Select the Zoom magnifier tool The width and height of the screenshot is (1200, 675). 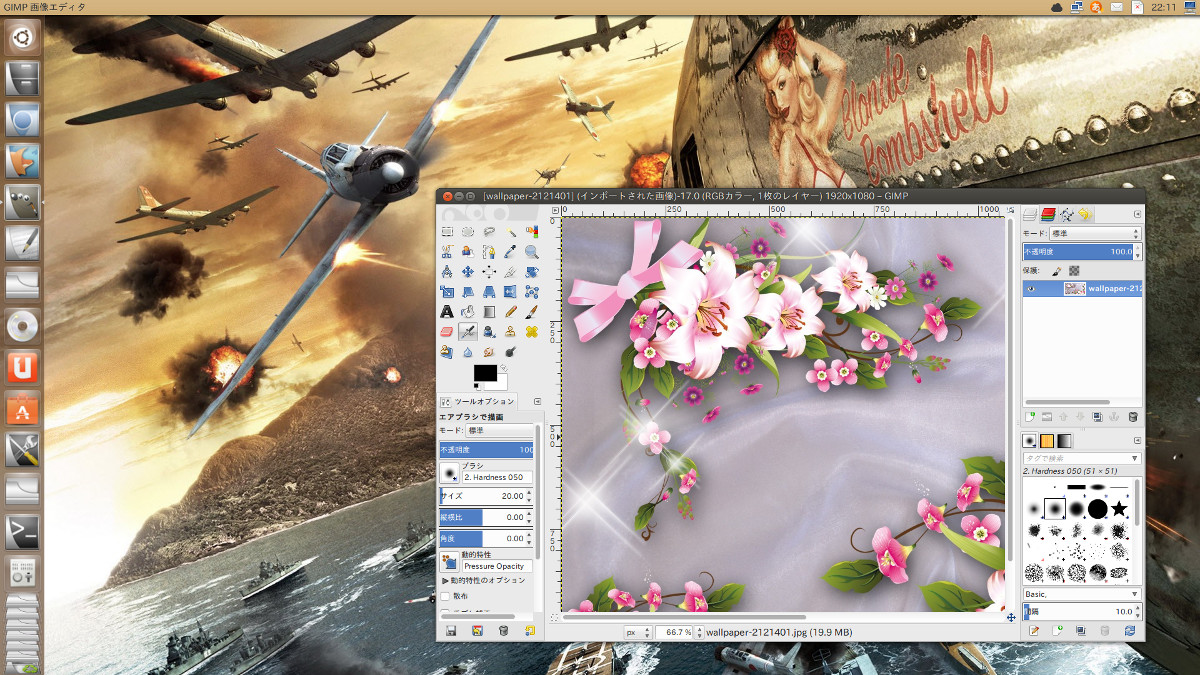coord(532,251)
